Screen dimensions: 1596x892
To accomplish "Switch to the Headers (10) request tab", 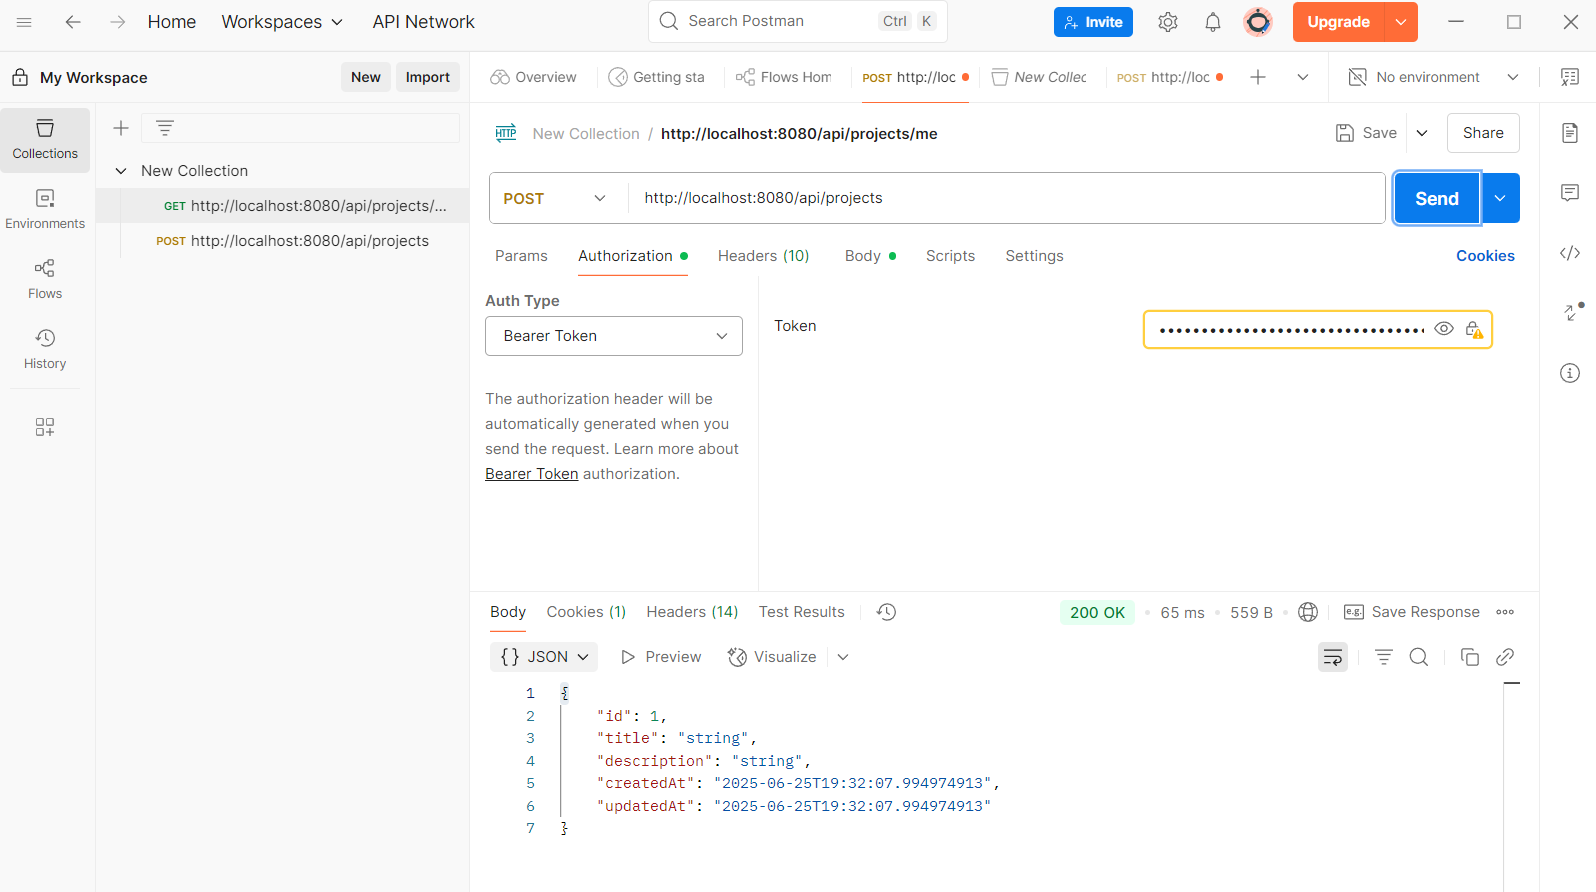I will point(764,256).
